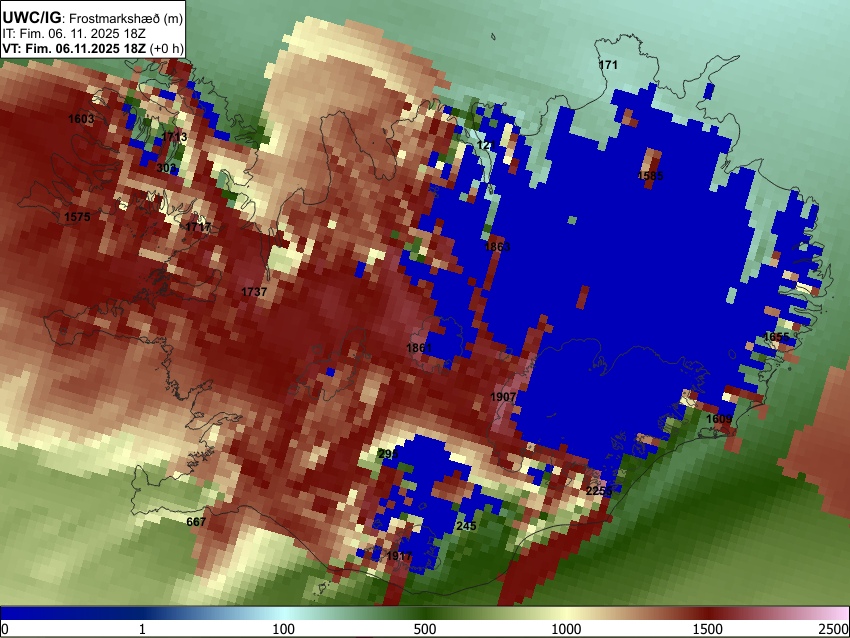Click the 'VT: Fim. 06.11.2025 18Z (+0 h)' line

92,48
